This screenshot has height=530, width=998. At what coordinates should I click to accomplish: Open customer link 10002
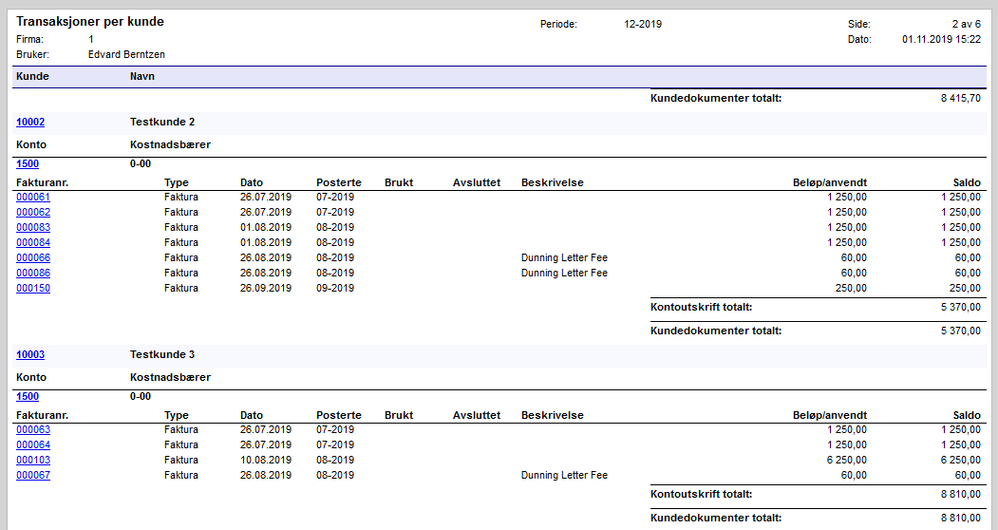[x=30, y=122]
